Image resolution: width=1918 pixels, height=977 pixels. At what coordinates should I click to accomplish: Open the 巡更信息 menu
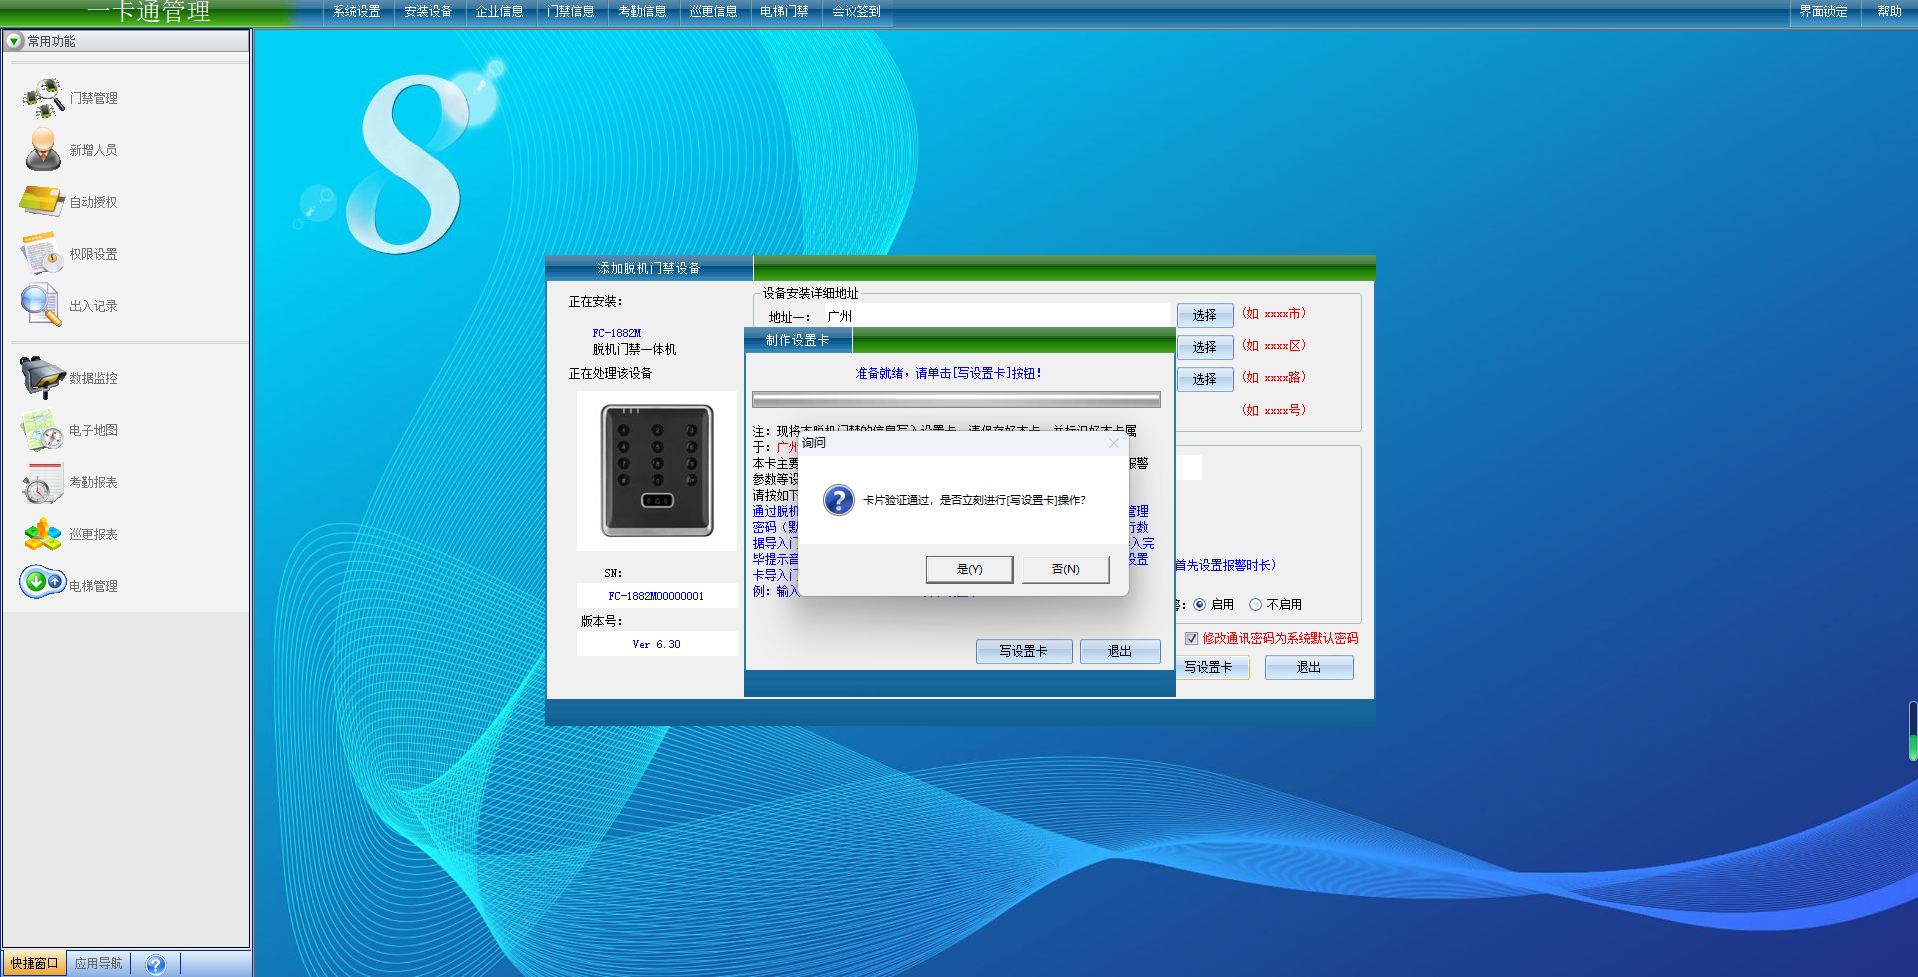(x=713, y=12)
